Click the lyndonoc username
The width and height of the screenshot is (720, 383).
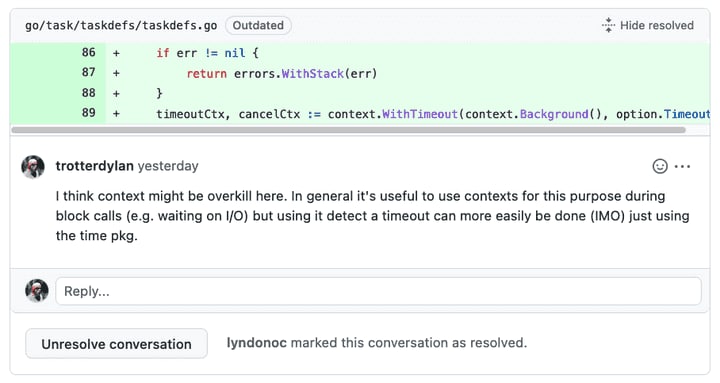click(x=257, y=343)
